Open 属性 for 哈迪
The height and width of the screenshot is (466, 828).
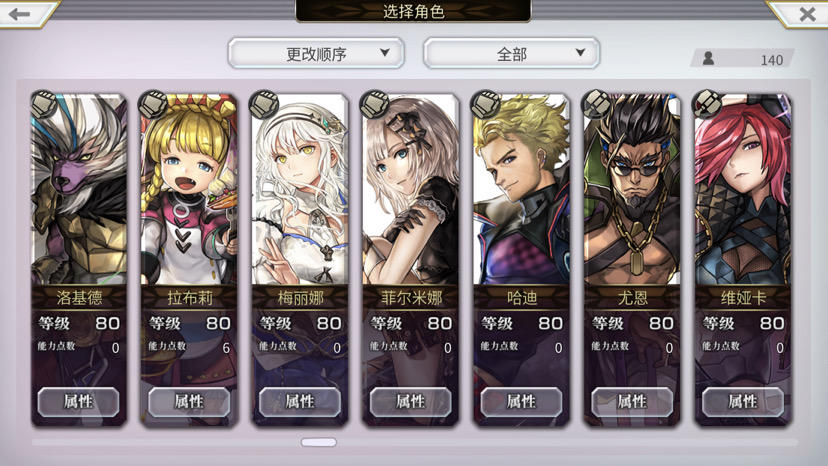pyautogui.click(x=521, y=402)
